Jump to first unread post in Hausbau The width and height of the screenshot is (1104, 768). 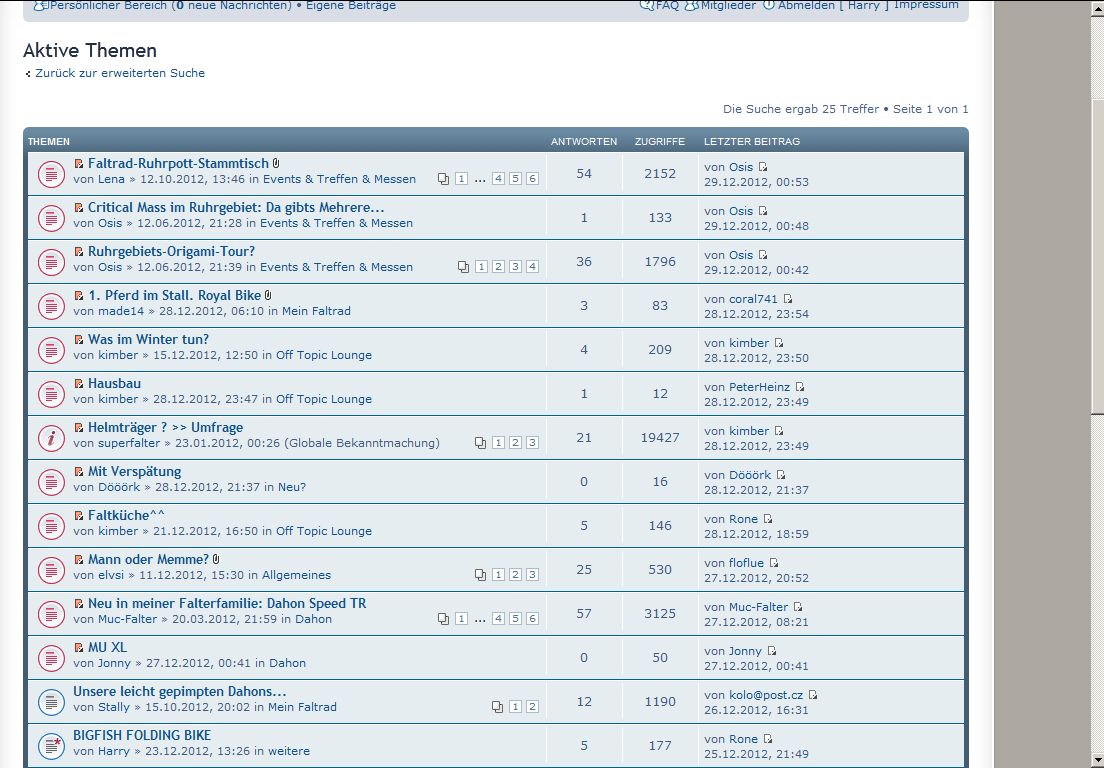[79, 384]
